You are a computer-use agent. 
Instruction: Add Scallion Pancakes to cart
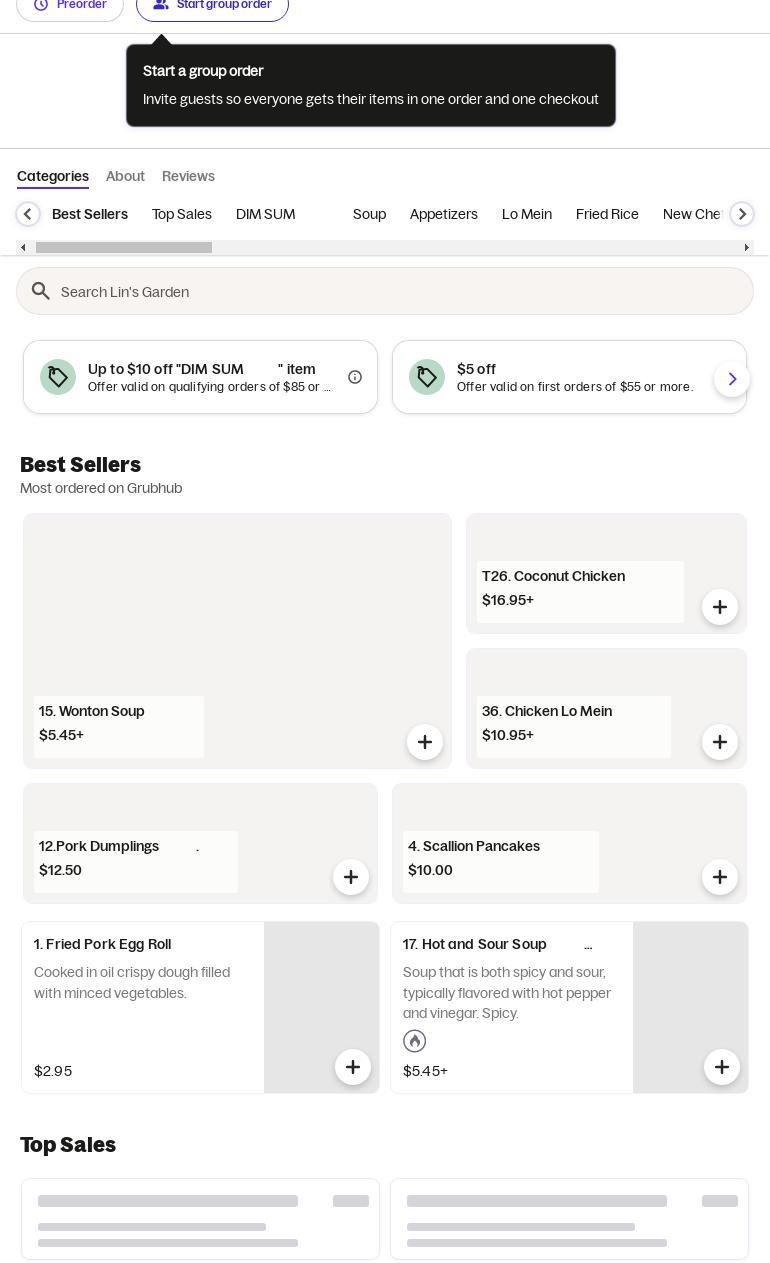(x=720, y=877)
